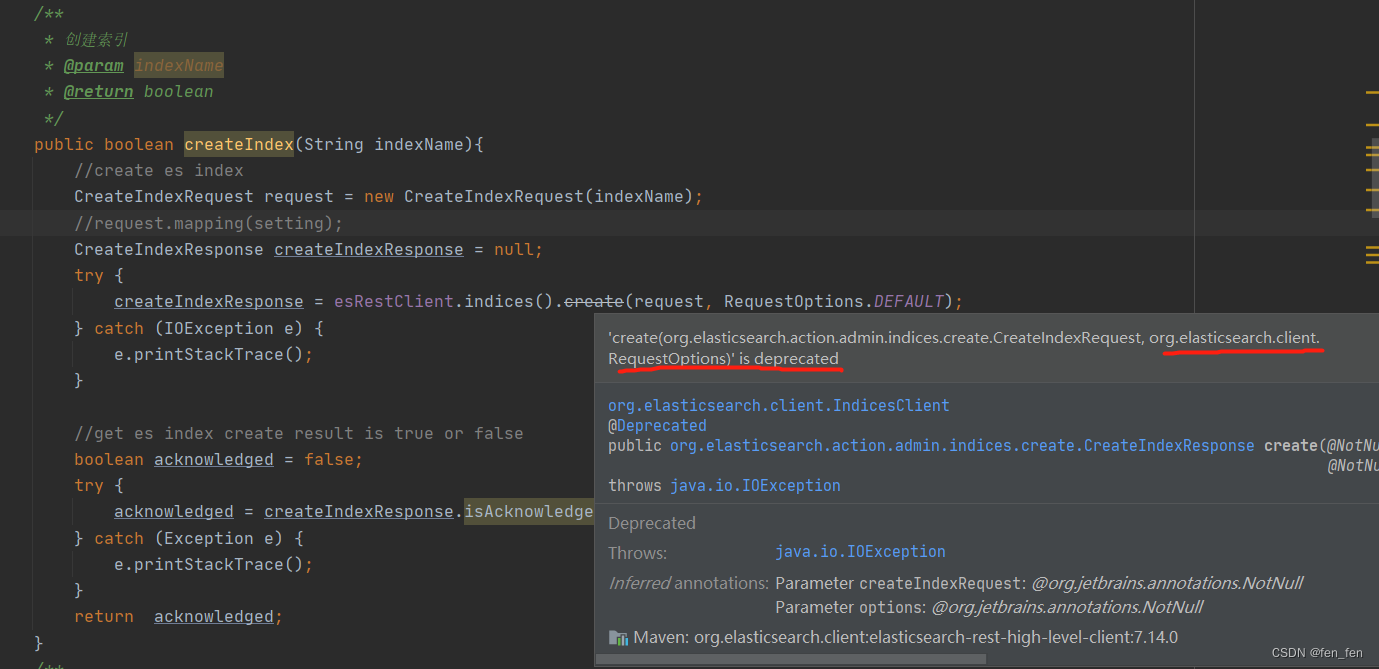The image size is (1379, 669).
Task: Click the @return Javadoc tag link
Action: [98, 91]
